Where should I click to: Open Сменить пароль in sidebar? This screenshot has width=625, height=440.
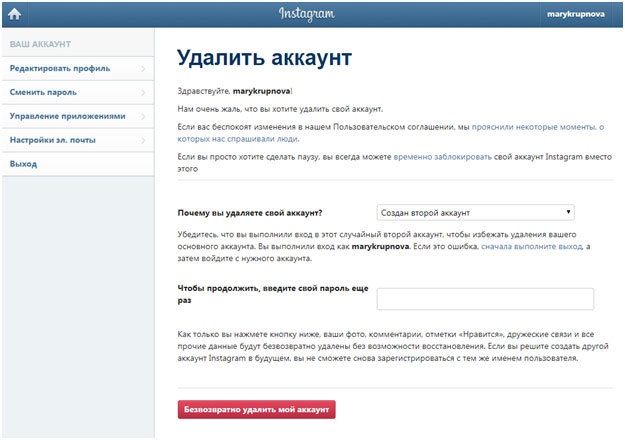point(78,92)
